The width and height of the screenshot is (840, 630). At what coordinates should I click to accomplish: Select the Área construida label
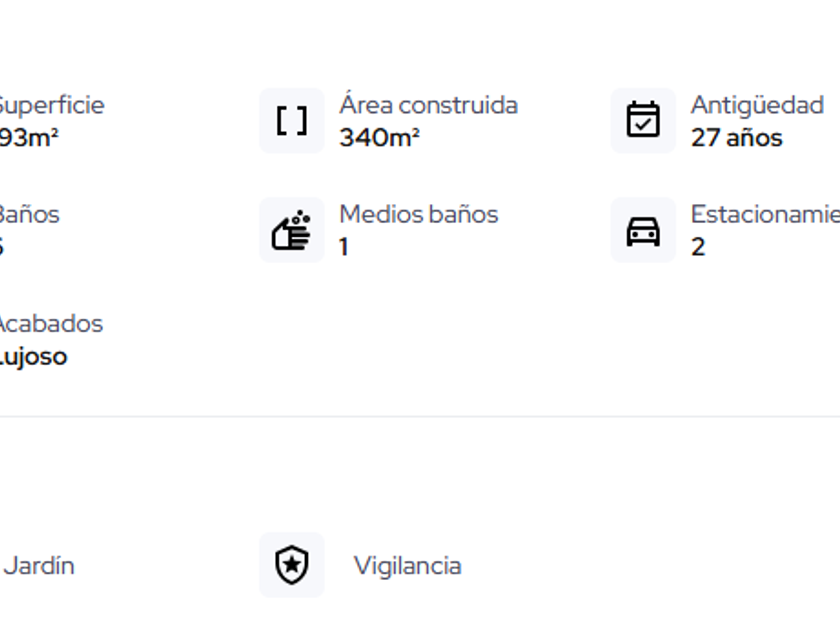[x=428, y=105]
